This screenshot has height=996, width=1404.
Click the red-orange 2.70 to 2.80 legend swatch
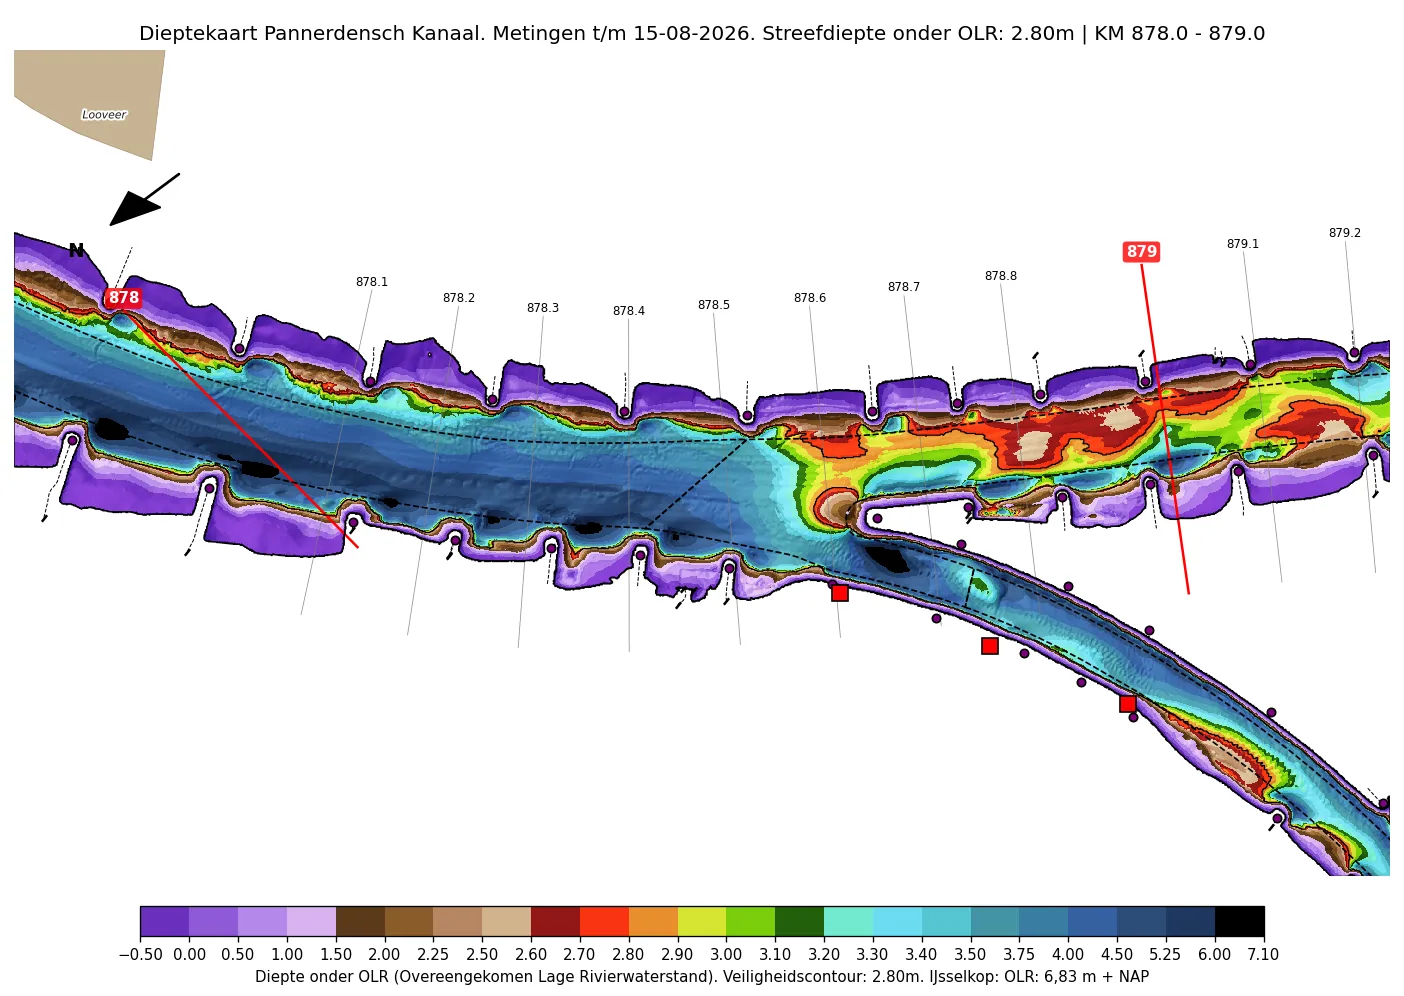(604, 921)
